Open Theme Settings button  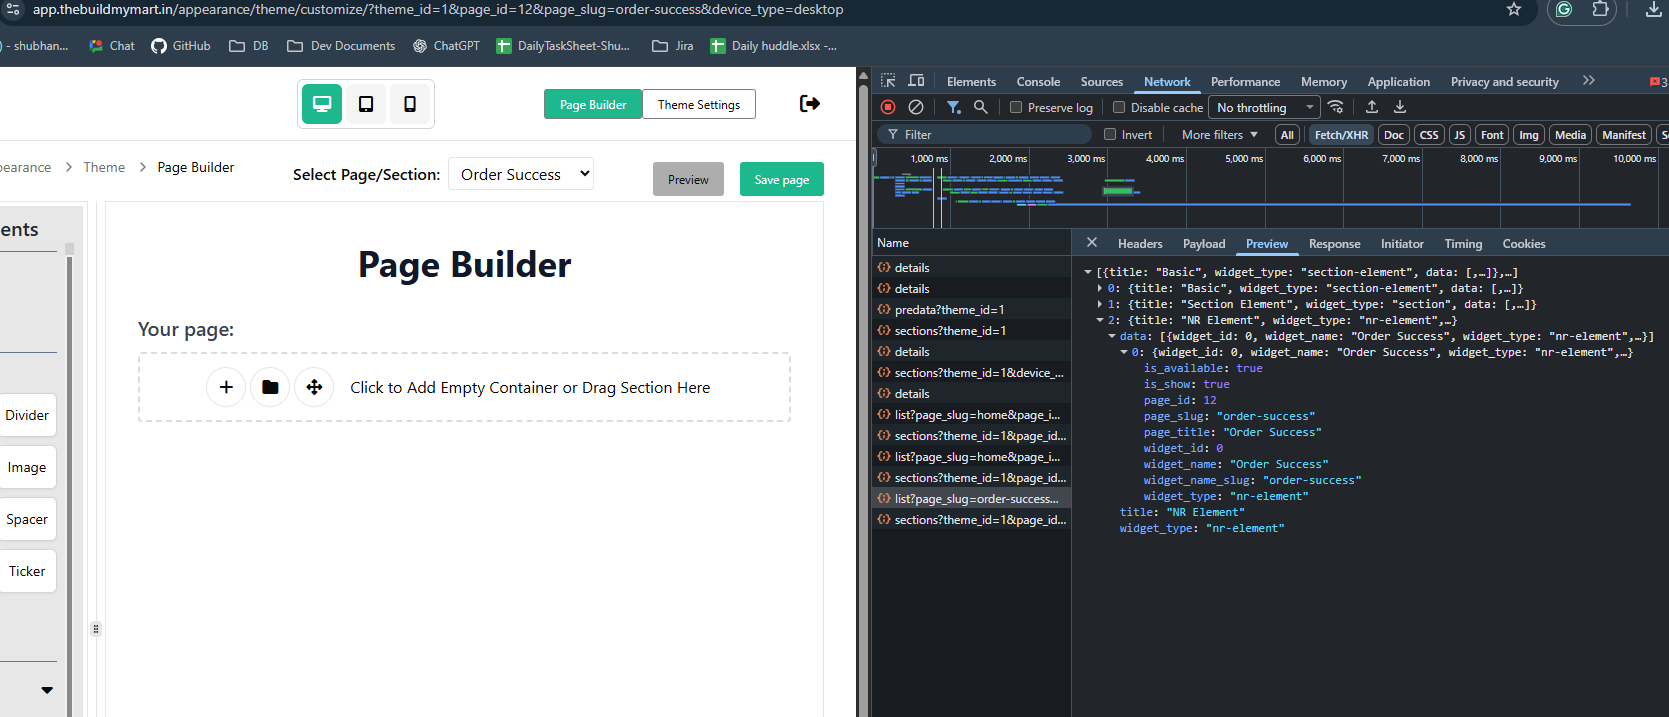coord(699,104)
